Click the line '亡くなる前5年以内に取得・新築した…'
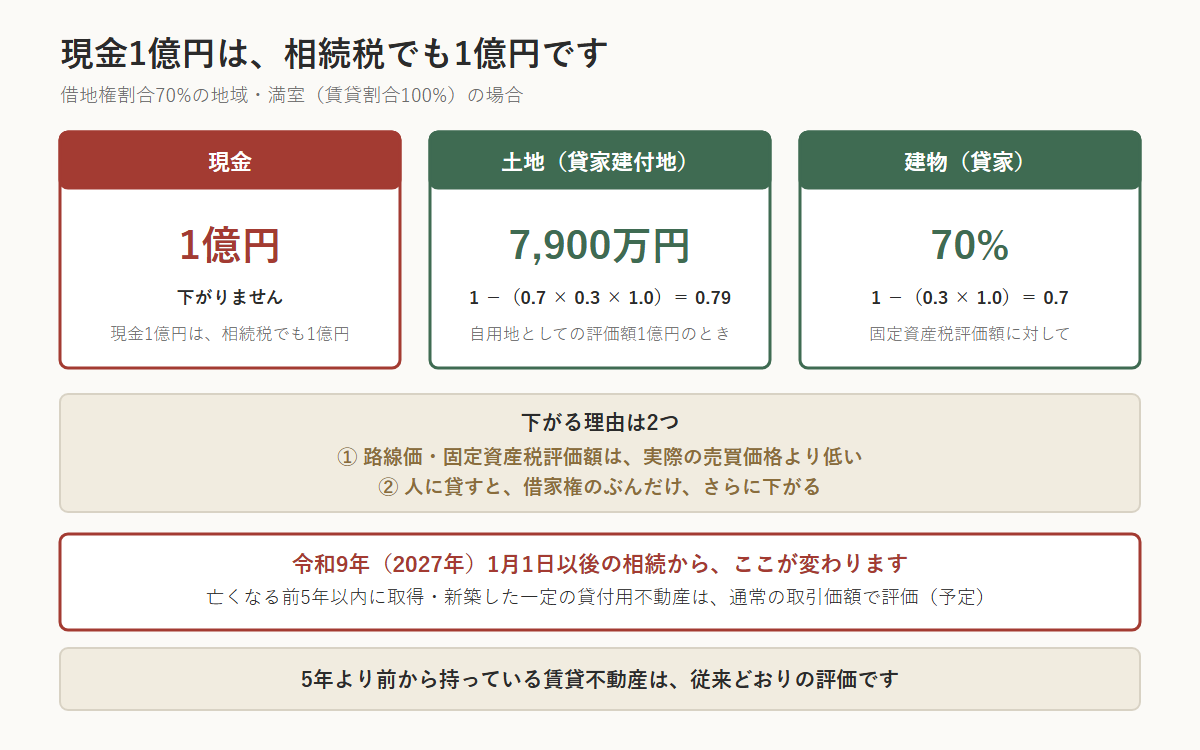Viewport: 1200px width, 750px height. pos(600,597)
